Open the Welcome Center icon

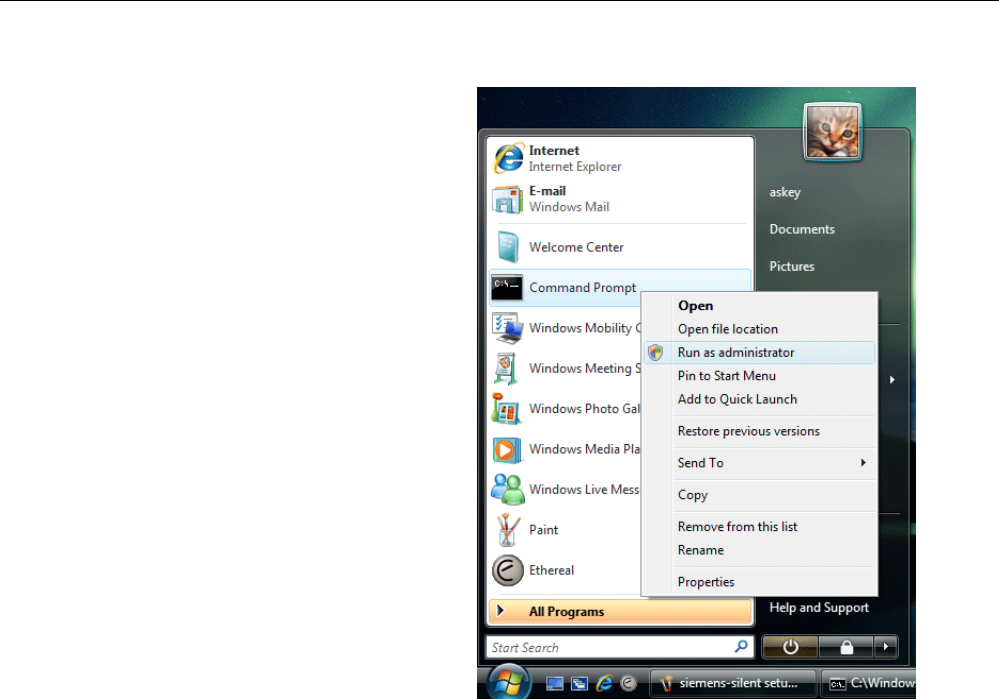(x=508, y=247)
